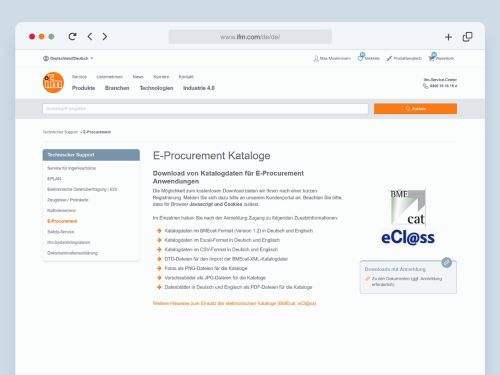The width and height of the screenshot is (500, 375).
Task: Open the Technologien main navigation
Action: (156, 88)
